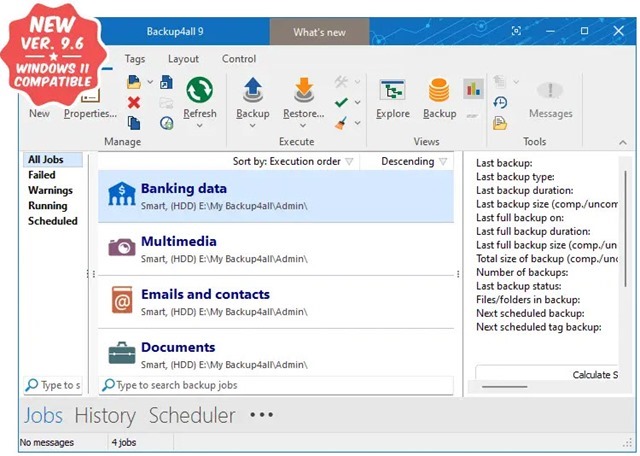Viewport: 640px width, 456px height.
Task: Click the blue Backup icon in Execute group
Action: pyautogui.click(x=253, y=91)
